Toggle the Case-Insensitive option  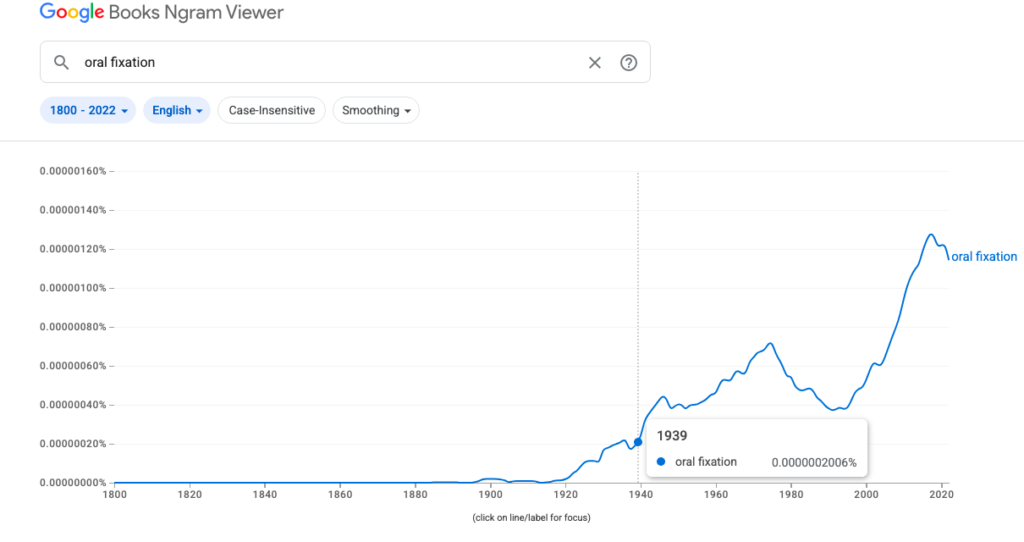[272, 110]
